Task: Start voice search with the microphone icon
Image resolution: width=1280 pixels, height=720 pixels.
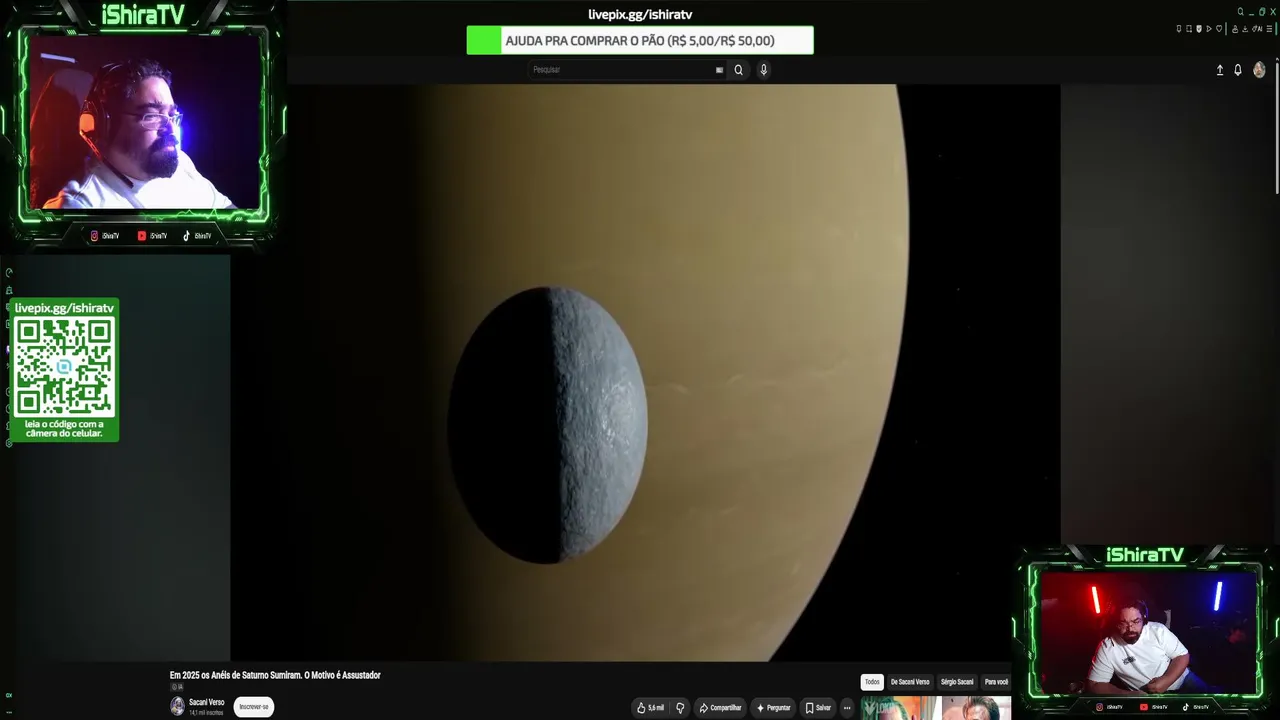Action: coord(763,70)
